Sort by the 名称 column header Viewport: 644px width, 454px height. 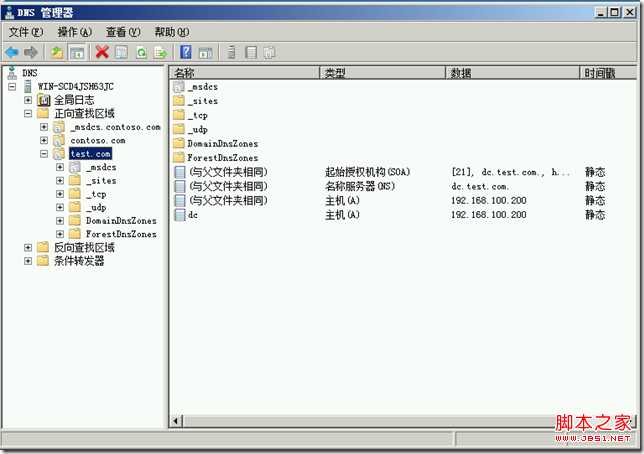pos(244,73)
